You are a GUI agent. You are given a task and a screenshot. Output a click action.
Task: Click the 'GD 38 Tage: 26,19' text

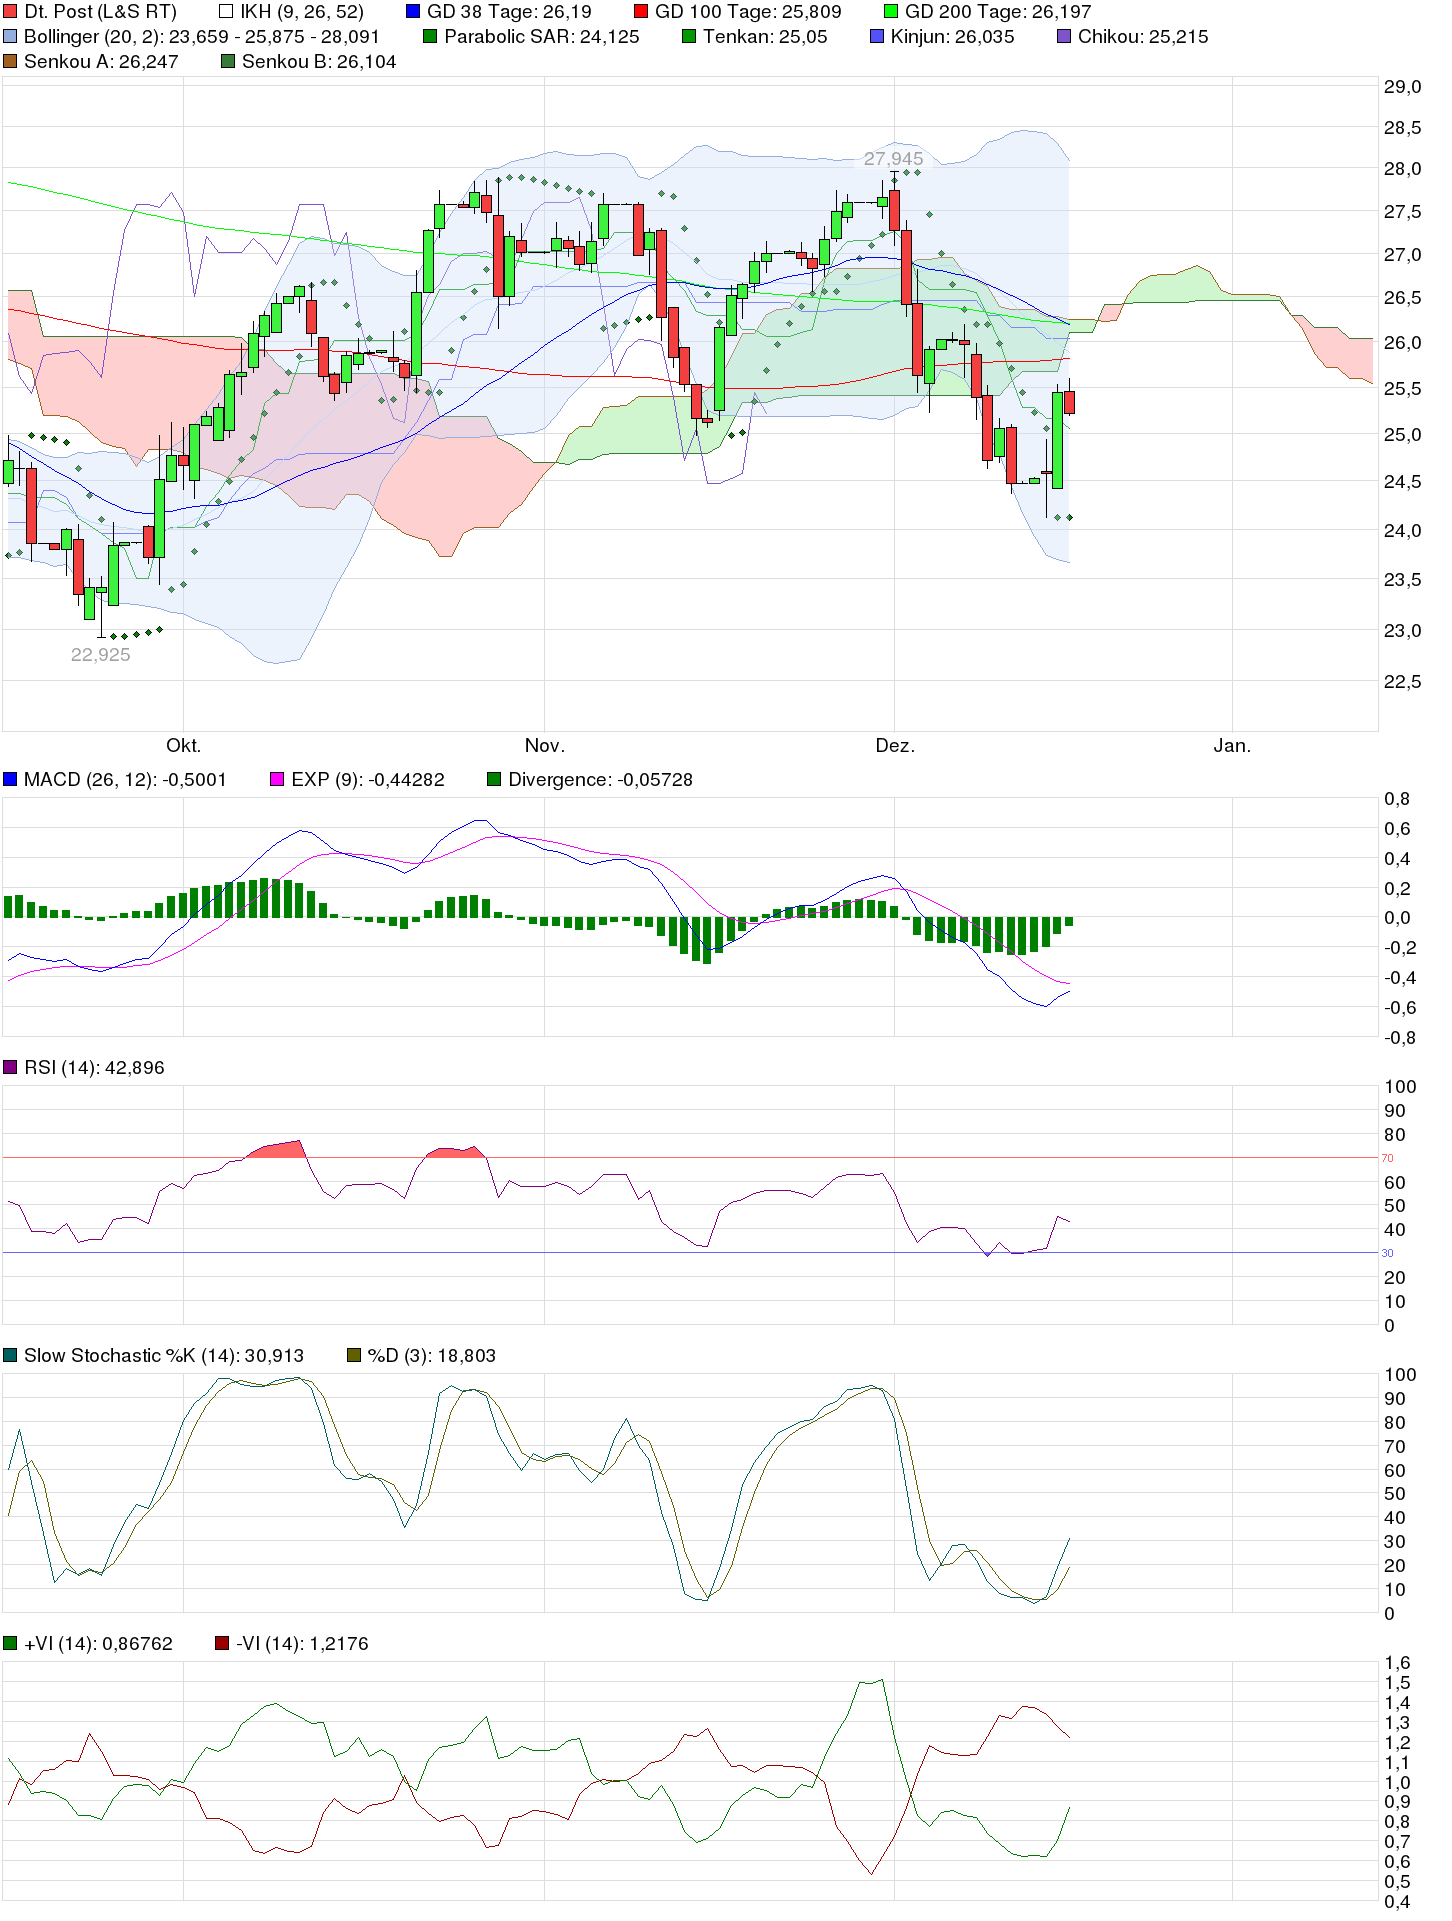pyautogui.click(x=509, y=12)
